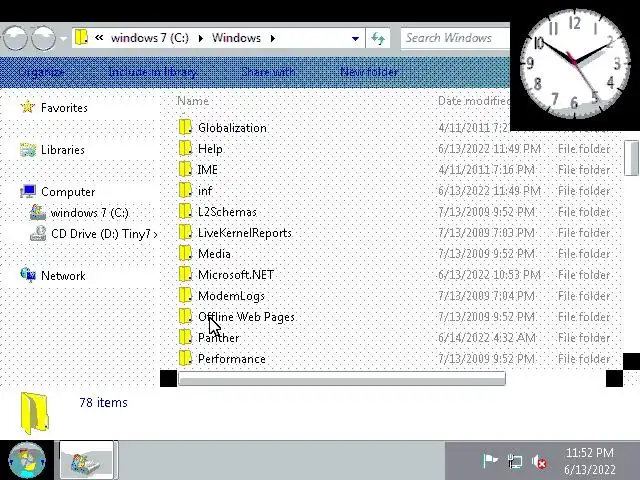Select the Performance folder name

pos(232,359)
